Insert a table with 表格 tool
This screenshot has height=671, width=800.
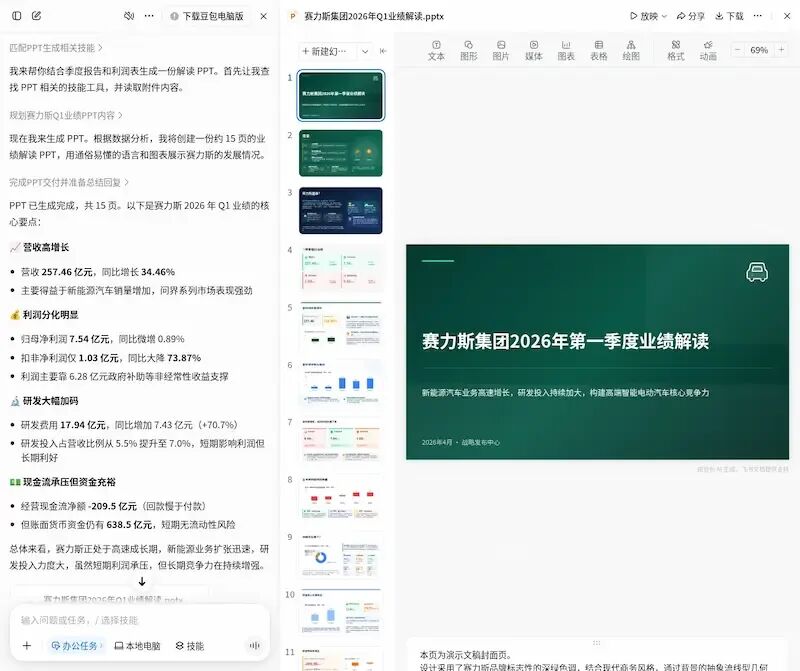click(598, 50)
